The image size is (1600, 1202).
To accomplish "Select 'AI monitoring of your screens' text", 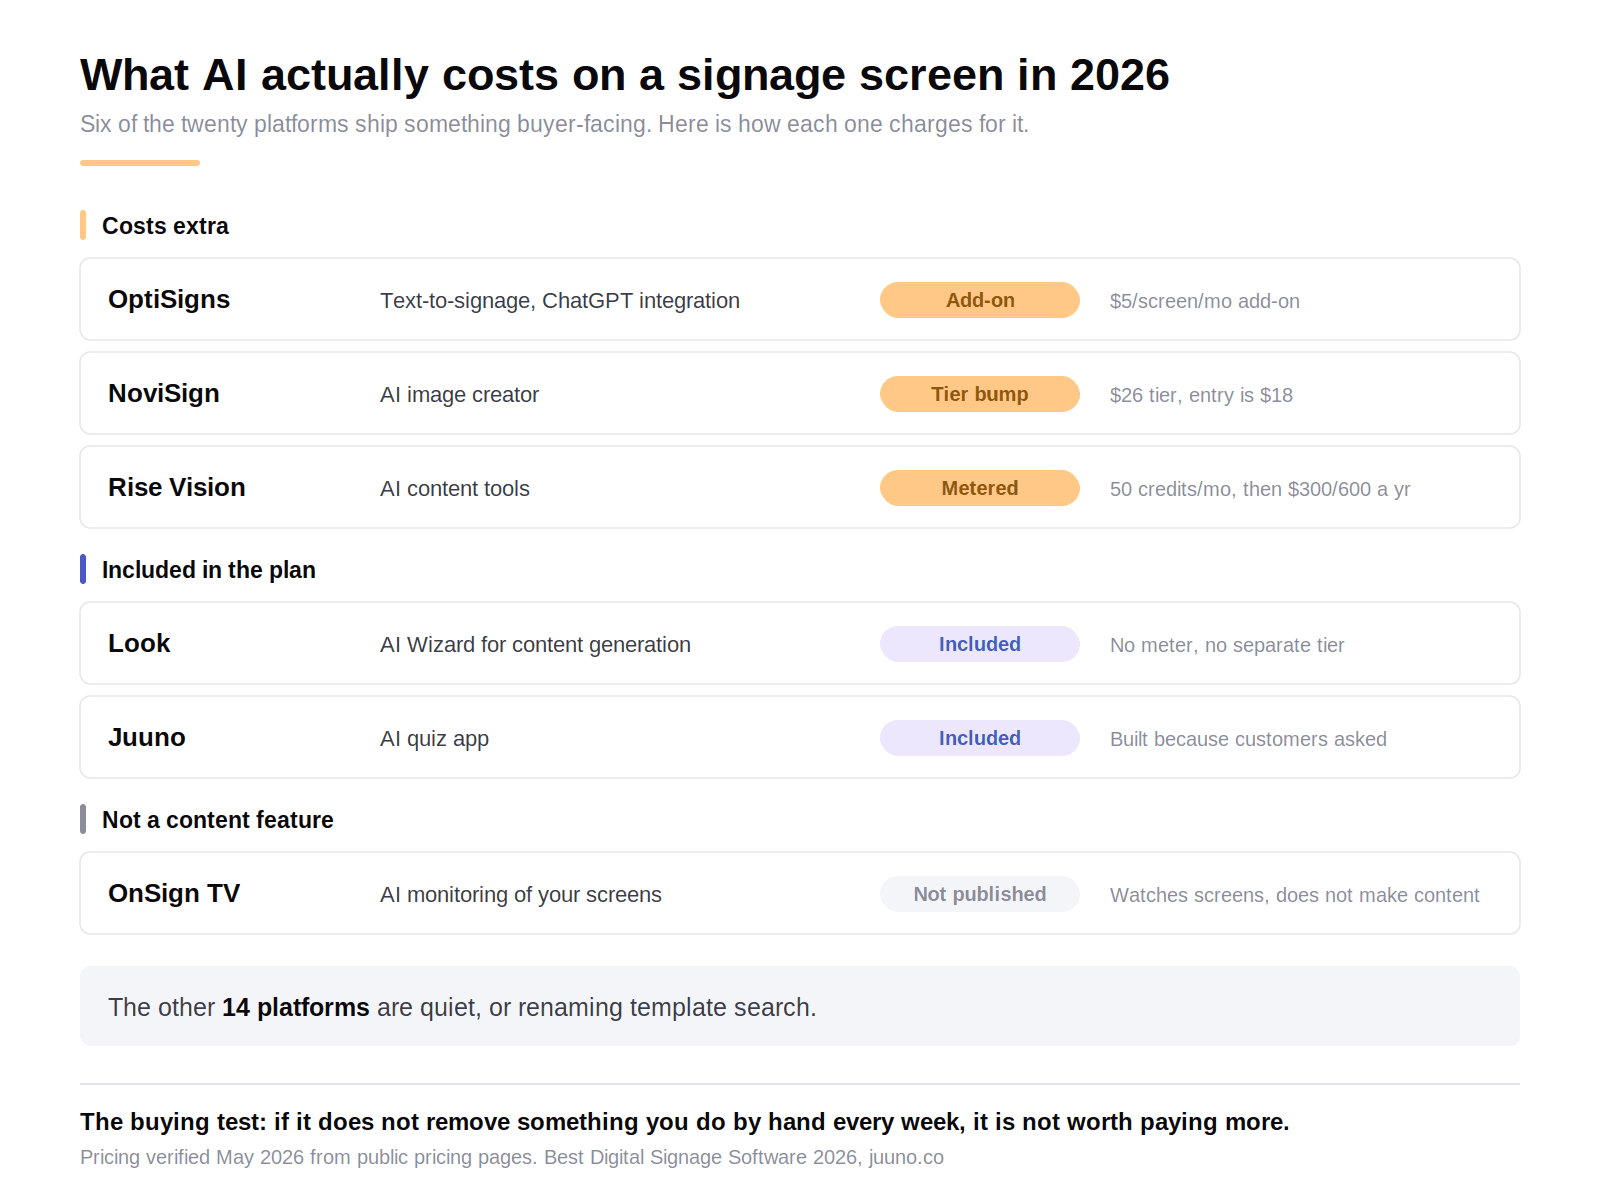I will coord(521,895).
